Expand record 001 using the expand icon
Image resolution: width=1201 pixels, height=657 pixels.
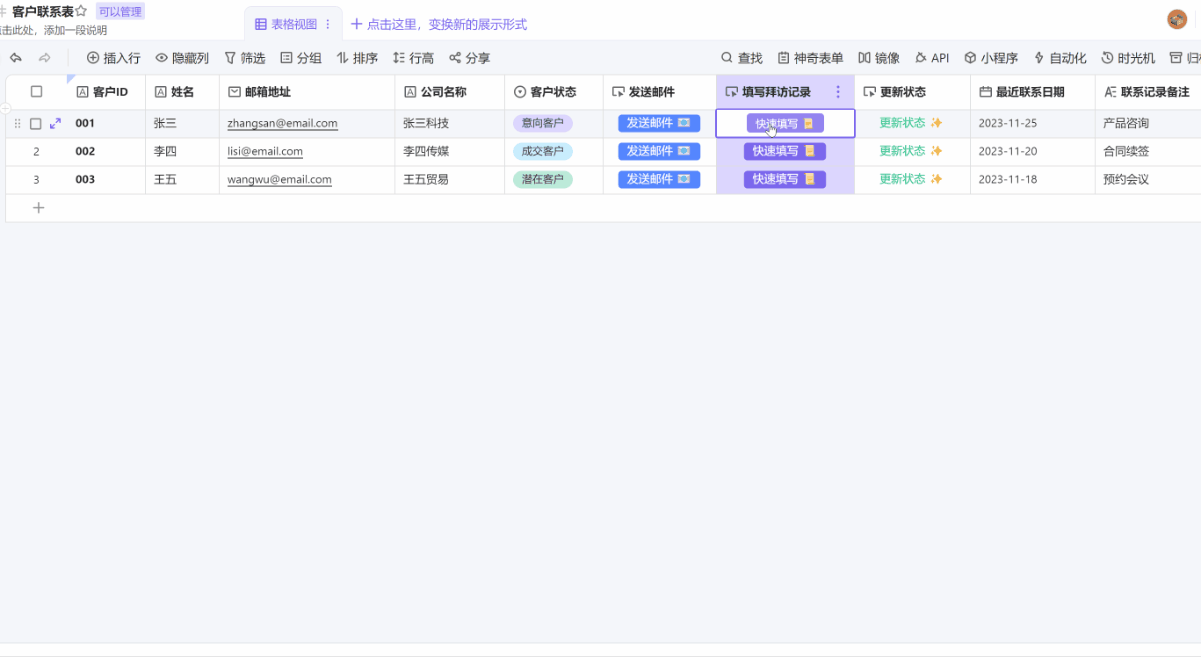pyautogui.click(x=55, y=123)
